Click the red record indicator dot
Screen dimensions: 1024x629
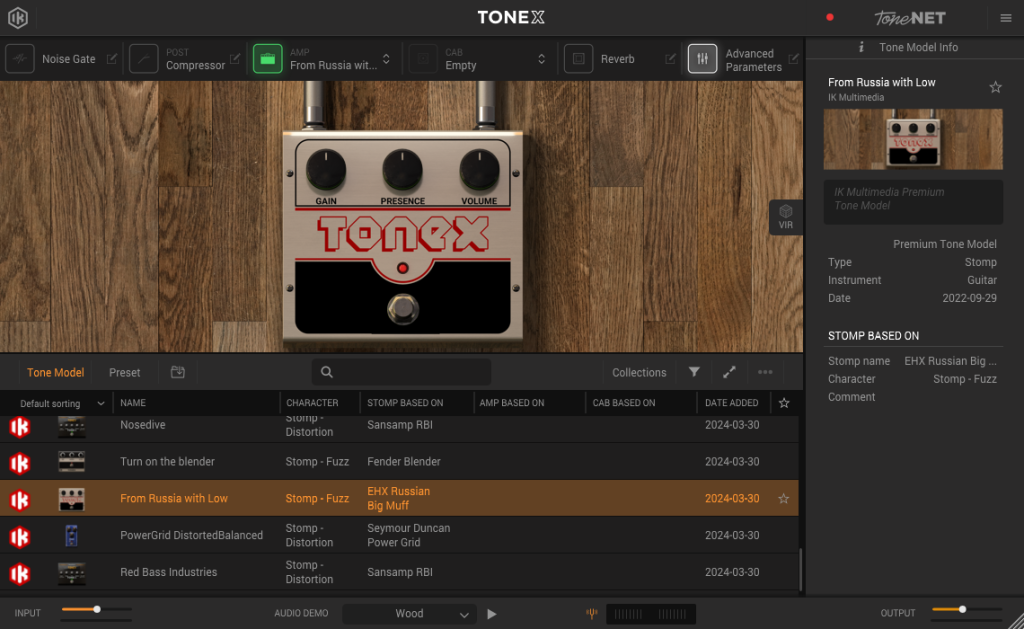pyautogui.click(x=830, y=18)
